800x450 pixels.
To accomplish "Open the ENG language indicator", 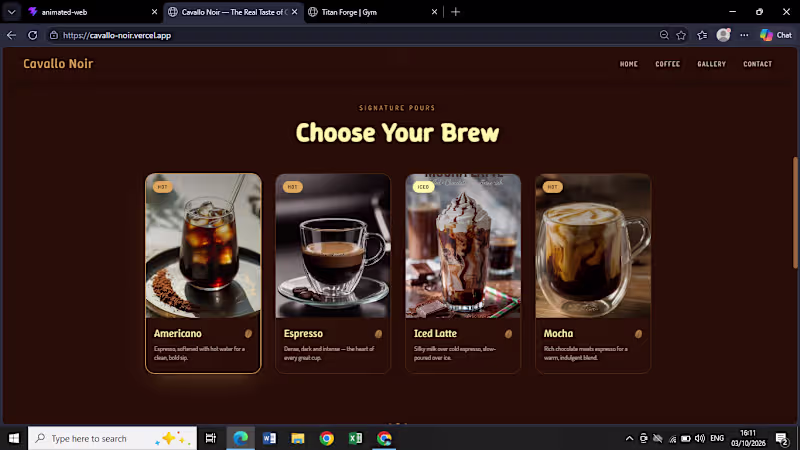I will coord(717,438).
